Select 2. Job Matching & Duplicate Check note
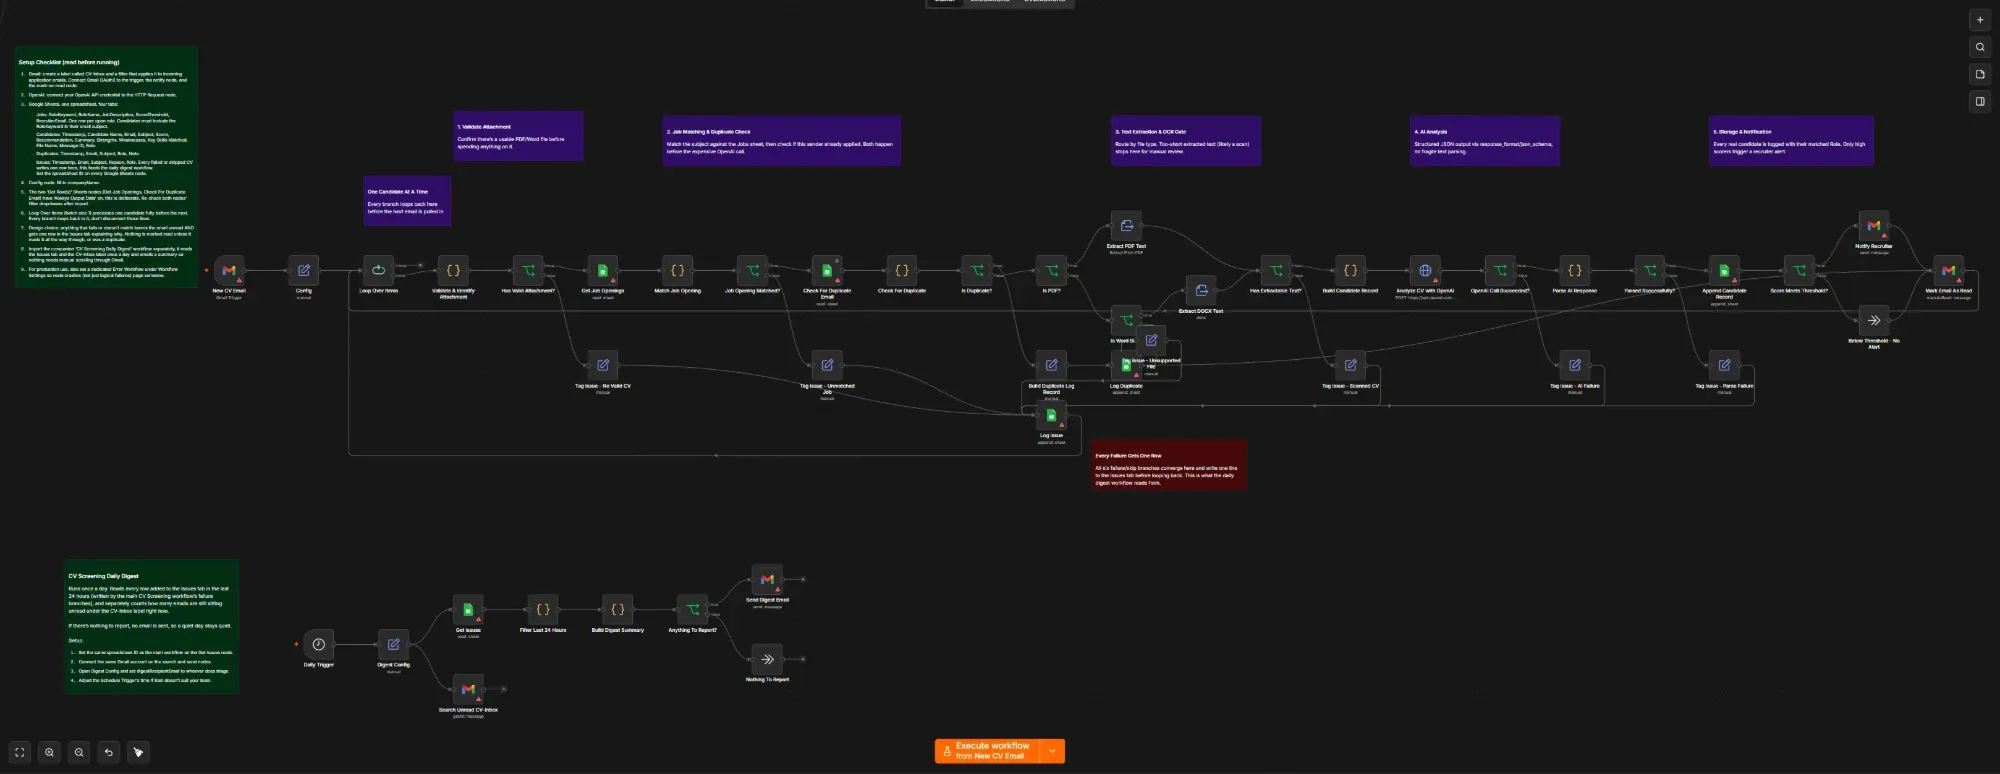The height and width of the screenshot is (774, 2000). click(x=782, y=141)
